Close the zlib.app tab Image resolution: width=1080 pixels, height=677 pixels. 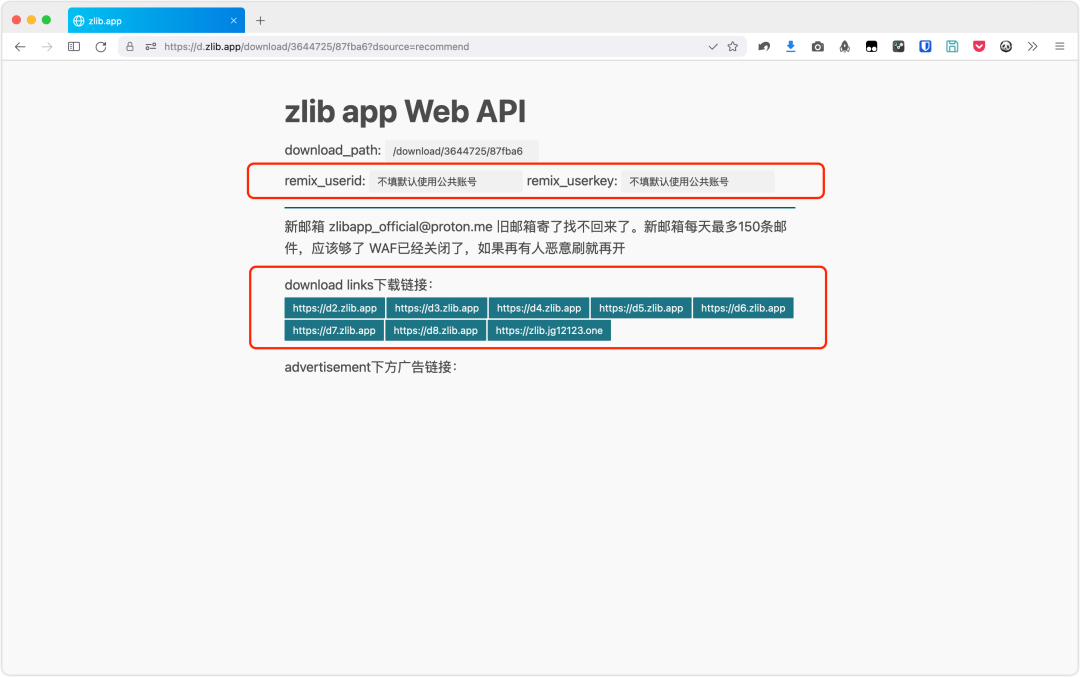[234, 20]
